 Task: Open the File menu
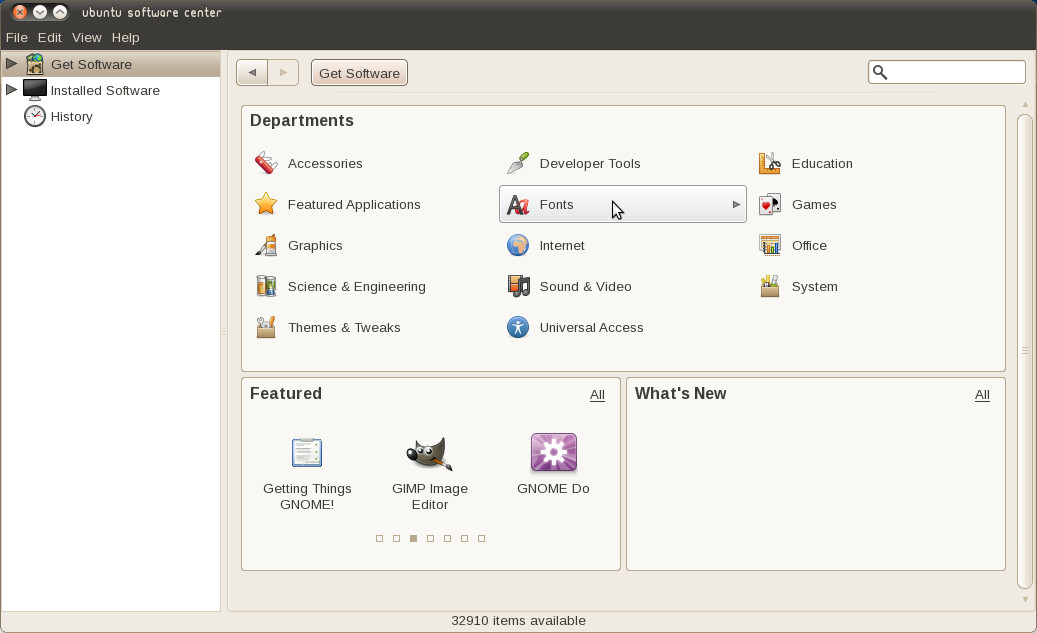17,38
